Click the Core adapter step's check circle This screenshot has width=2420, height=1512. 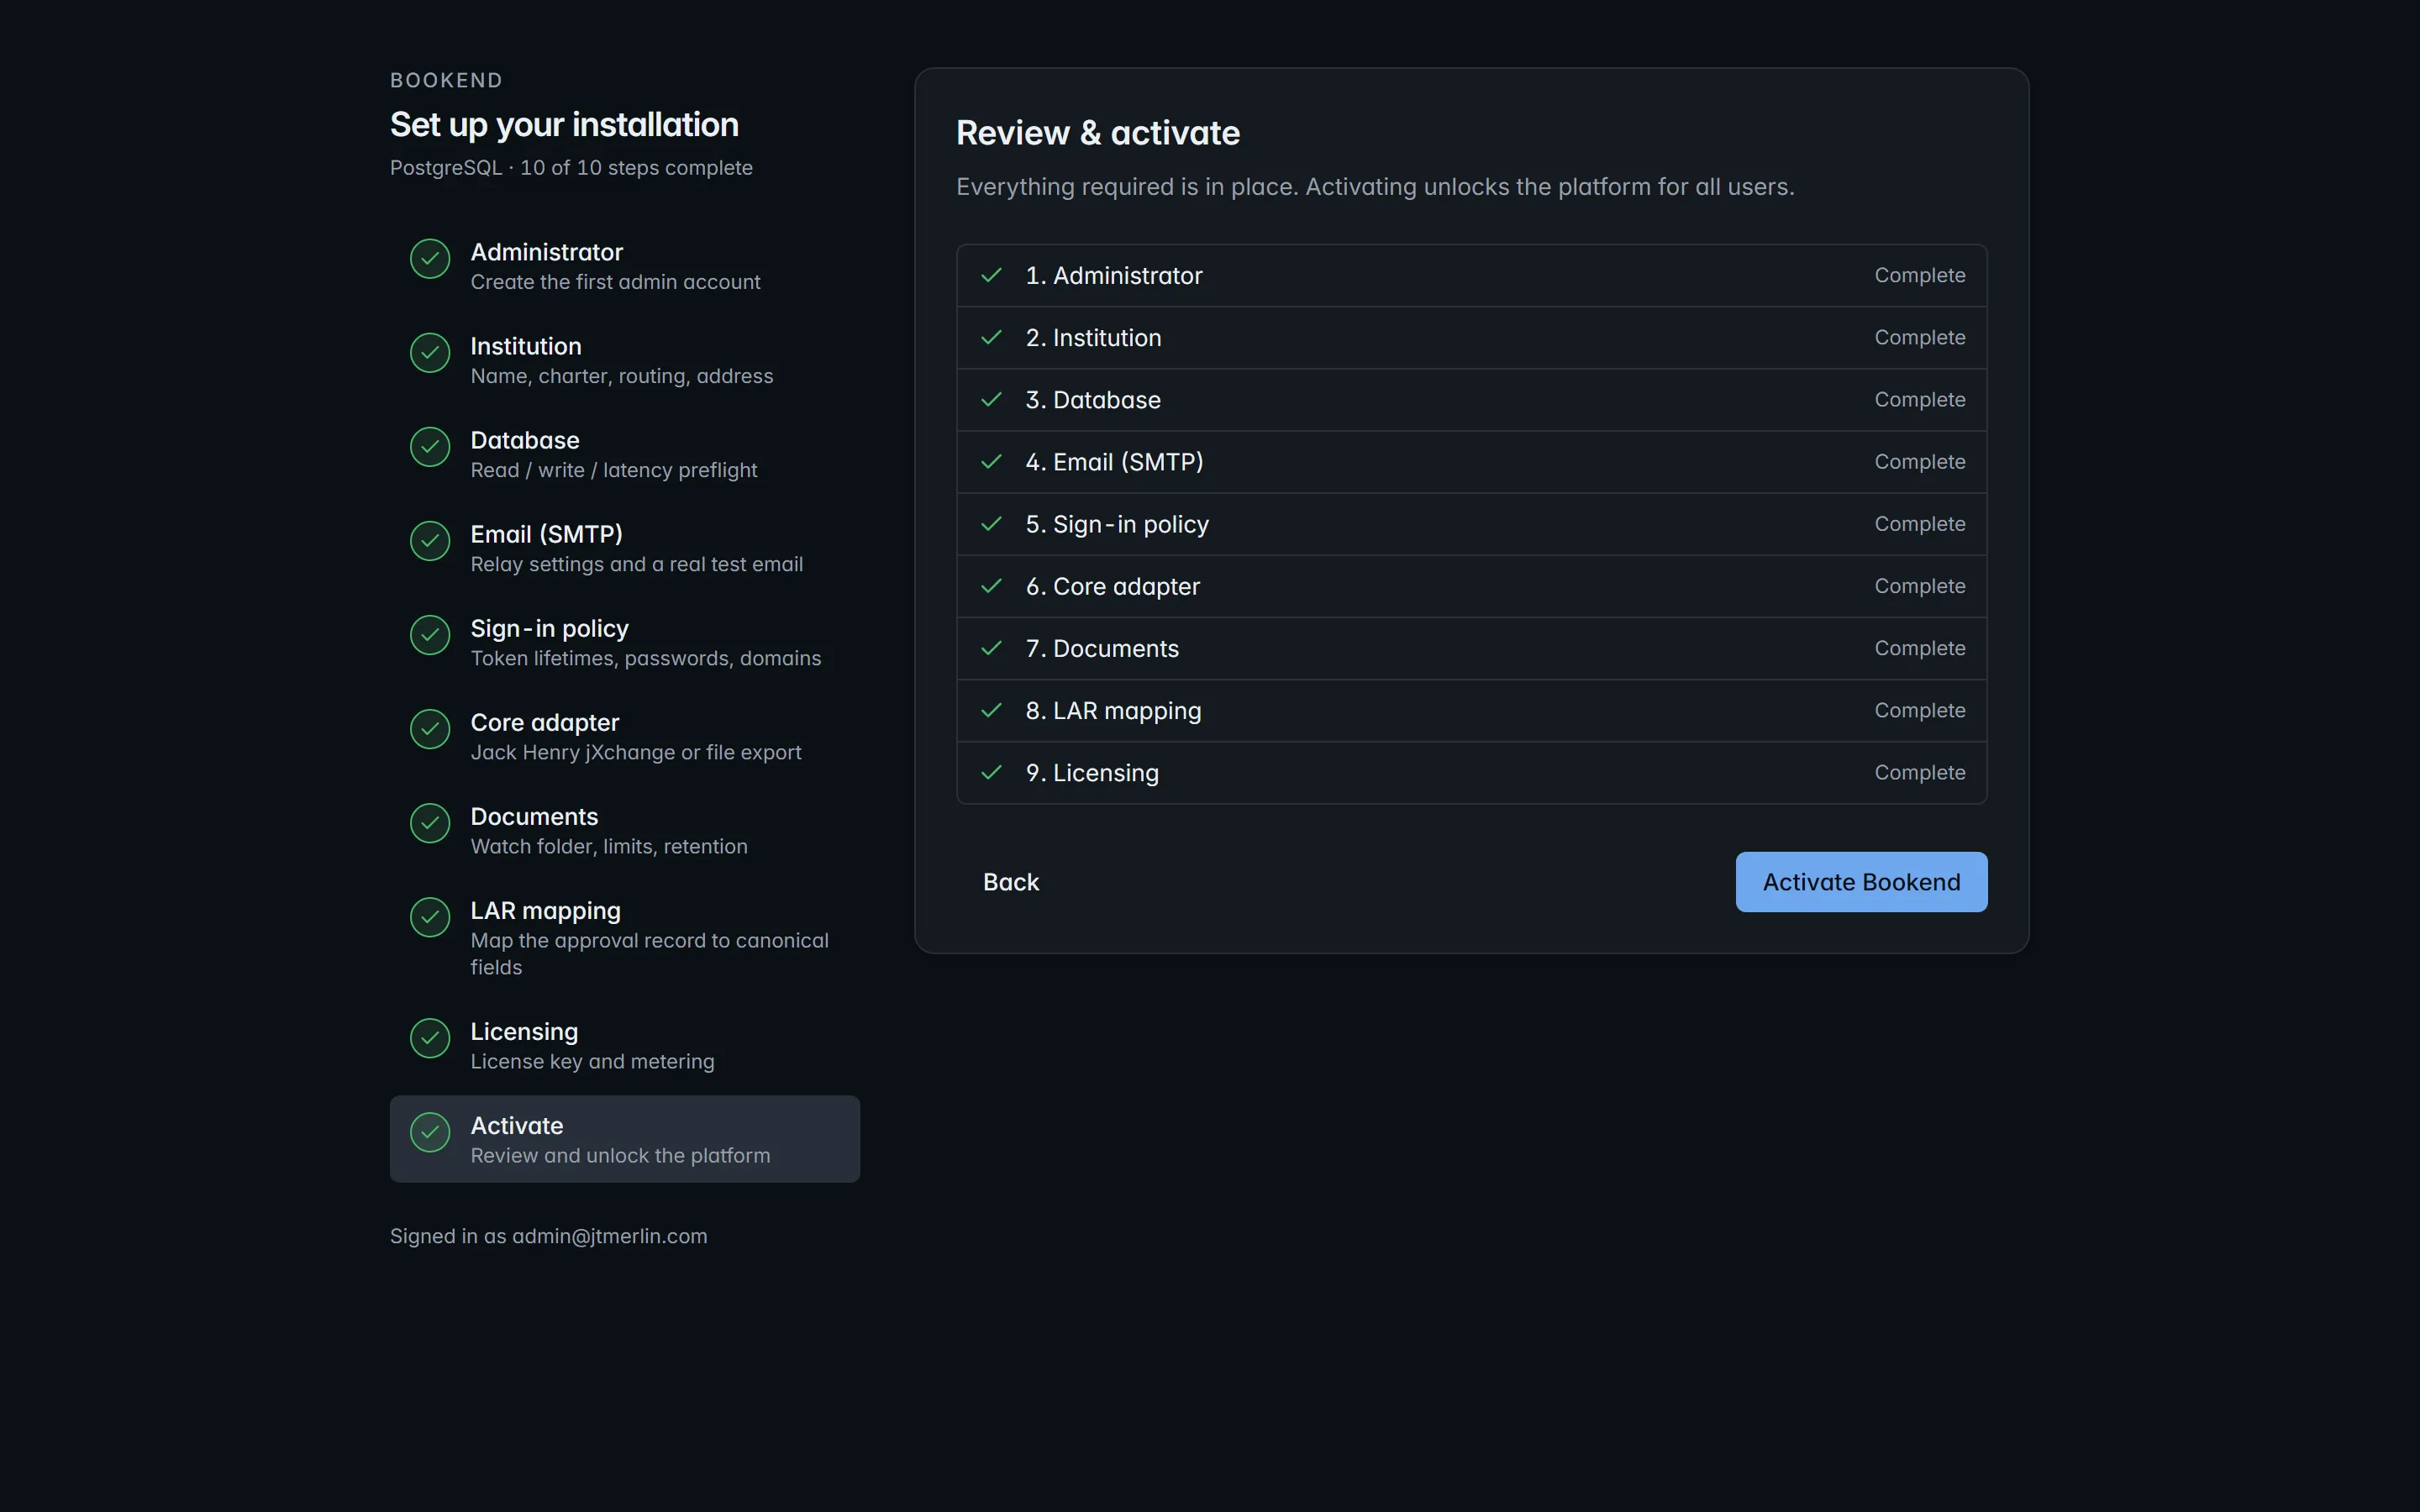click(430, 729)
